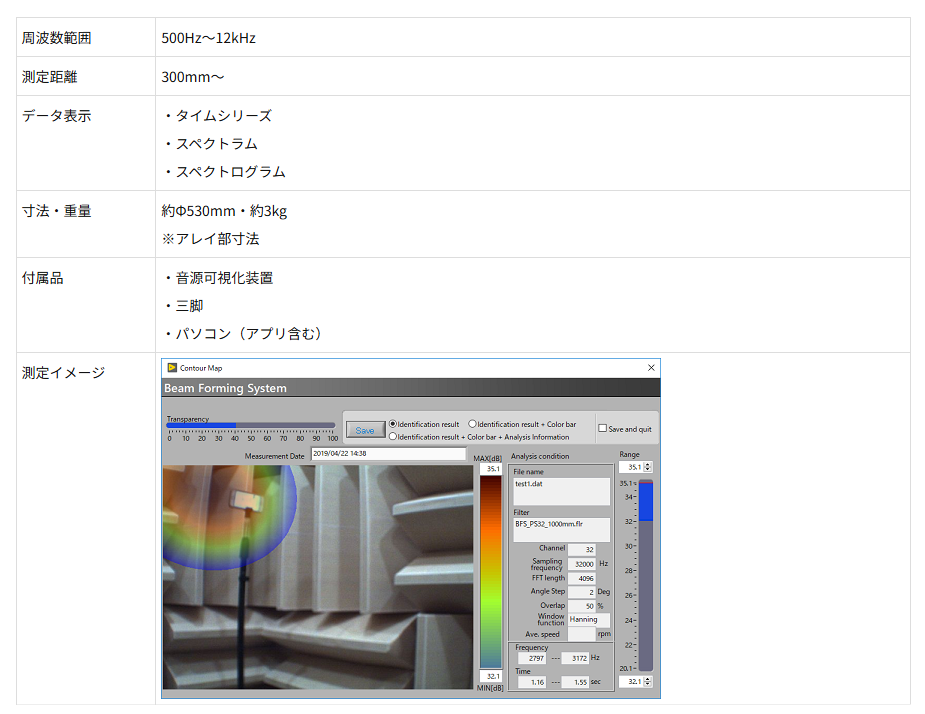Viewport: 925px width, 714px height.
Task: Click the MIN[dB] value field
Action: tap(491, 676)
